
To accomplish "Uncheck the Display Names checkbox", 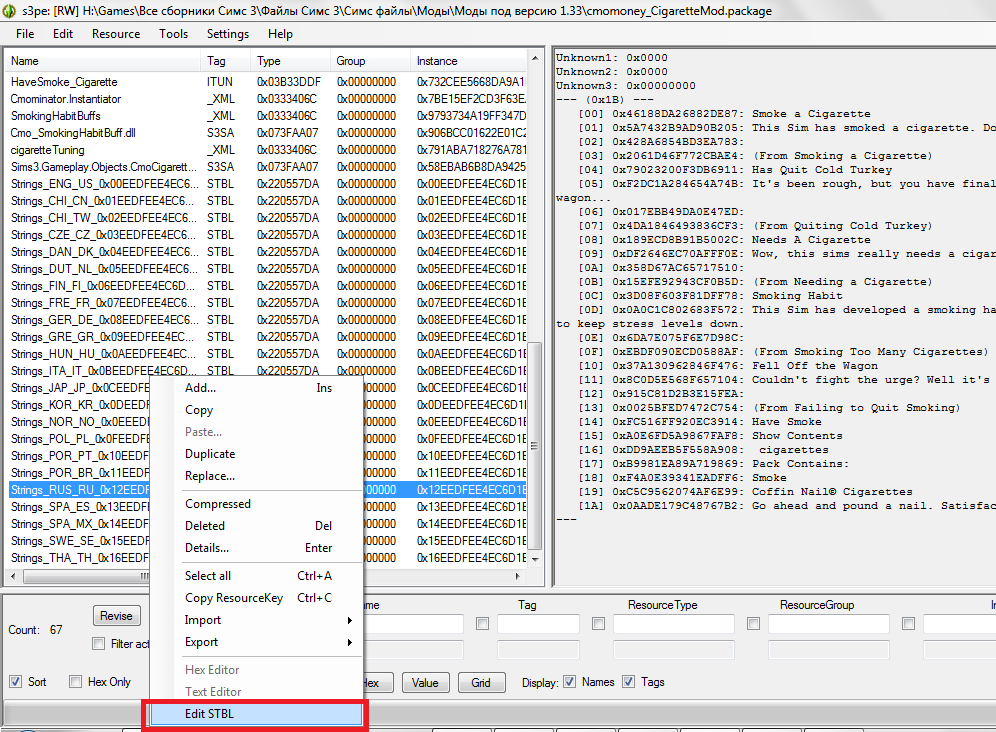I will (x=569, y=682).
